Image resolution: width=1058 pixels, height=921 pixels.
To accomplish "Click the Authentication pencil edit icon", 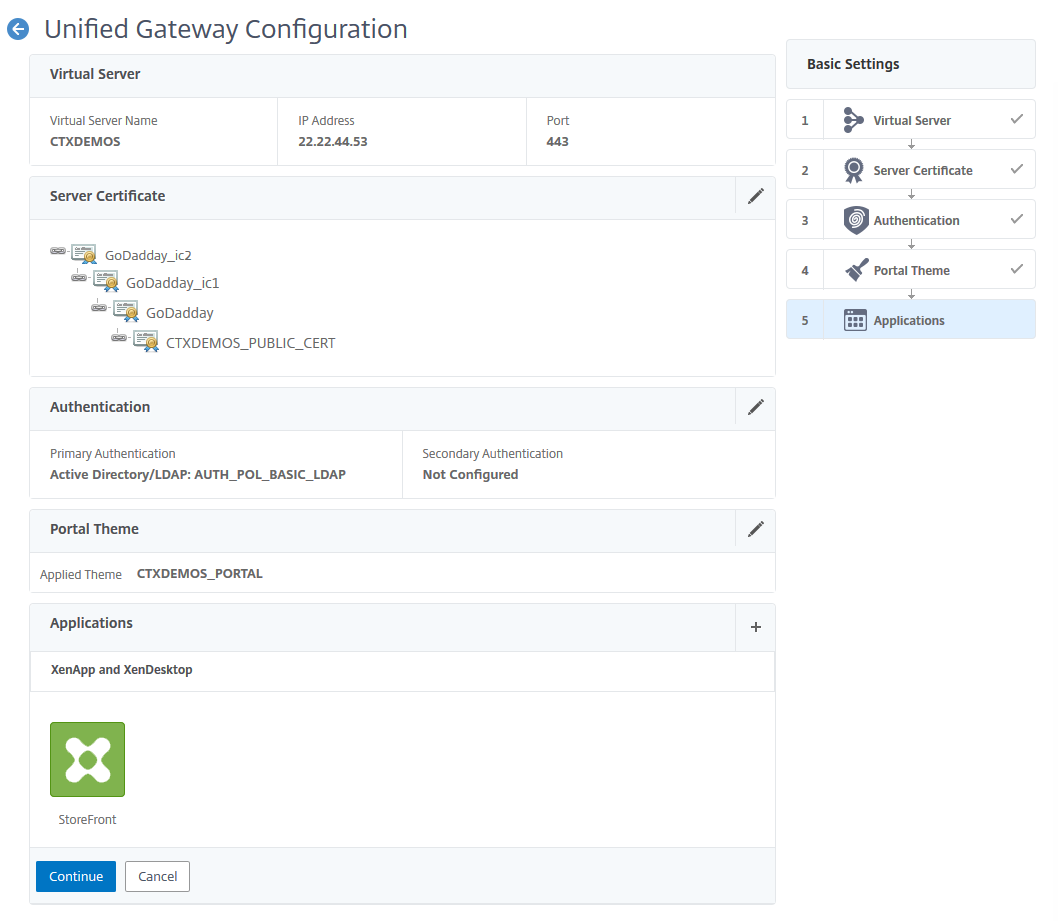I will click(x=756, y=407).
